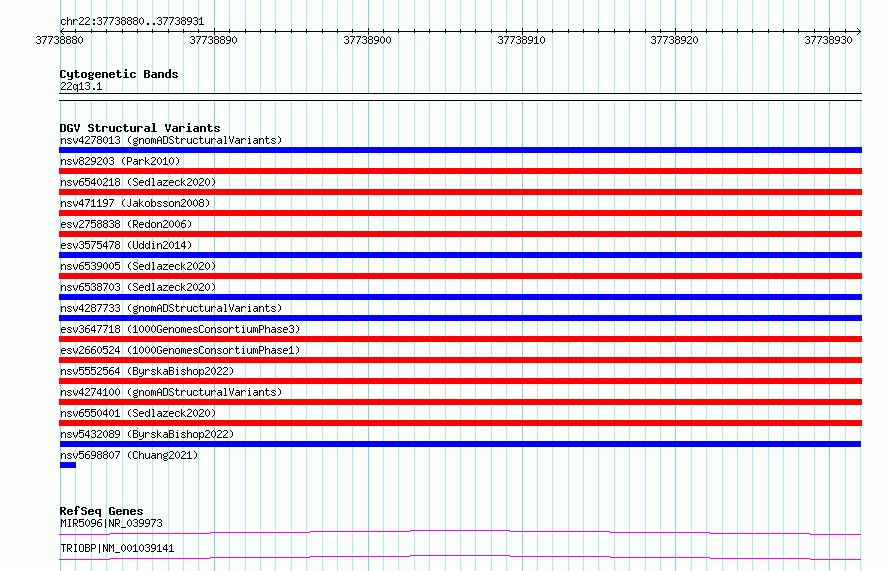
Task: Open variant esv2758838 (Redon2006) label
Action: coord(126,224)
